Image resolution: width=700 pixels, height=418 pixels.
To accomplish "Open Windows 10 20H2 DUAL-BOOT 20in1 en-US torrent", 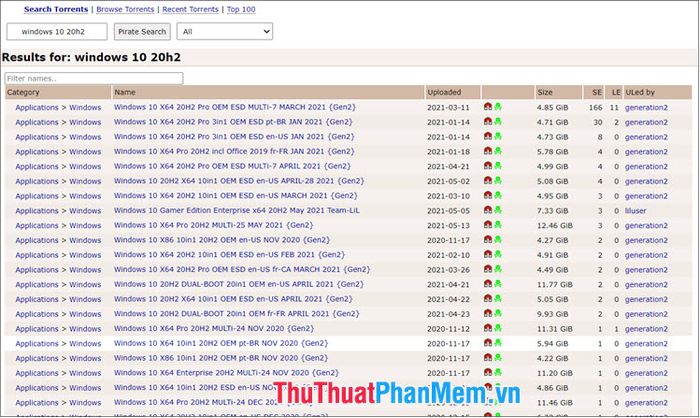I will pos(239,284).
